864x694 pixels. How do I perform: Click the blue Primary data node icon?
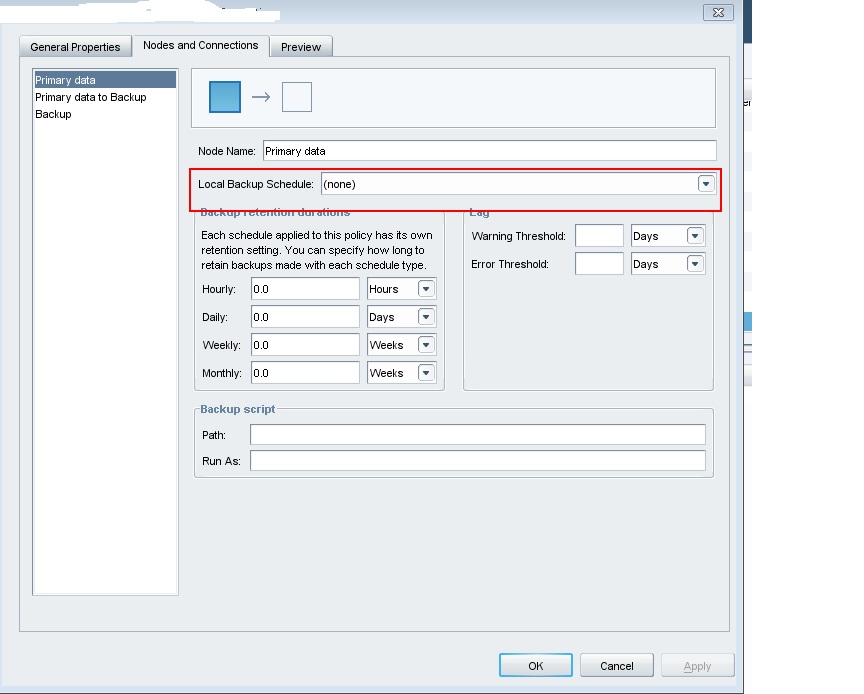pos(225,97)
